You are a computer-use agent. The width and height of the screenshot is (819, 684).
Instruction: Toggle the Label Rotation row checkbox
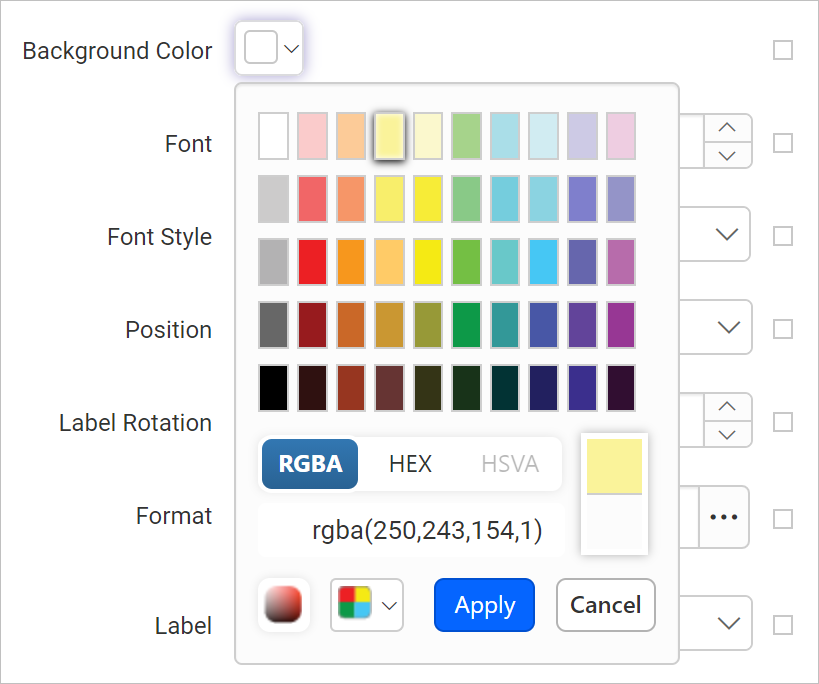point(782,422)
